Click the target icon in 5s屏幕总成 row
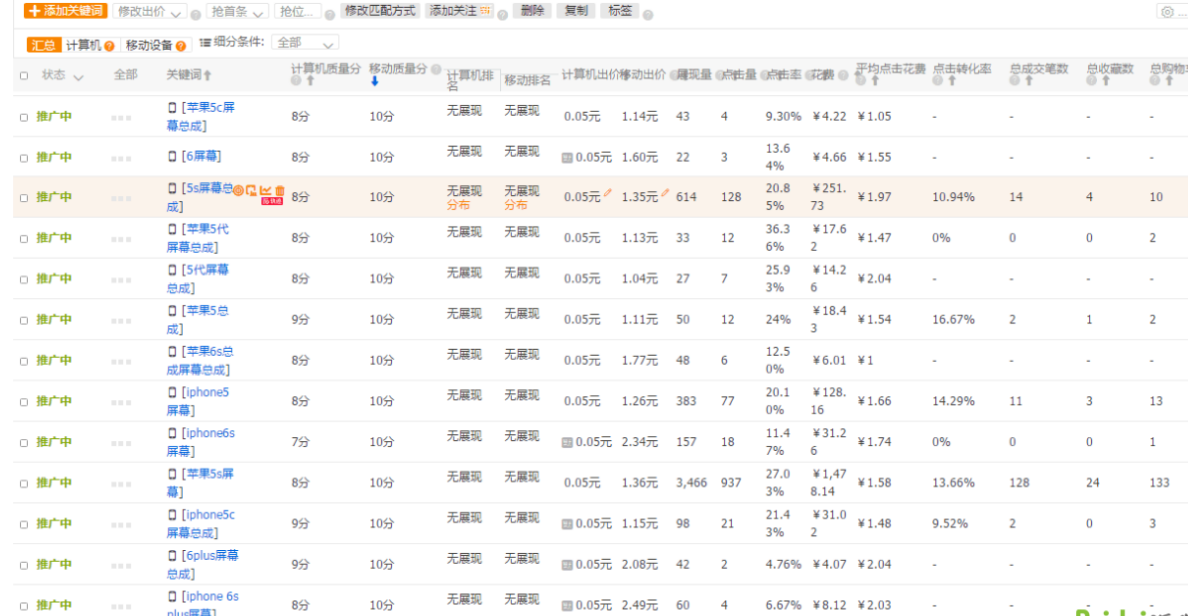Screen dimensions: 1188x616 click(x=238, y=191)
